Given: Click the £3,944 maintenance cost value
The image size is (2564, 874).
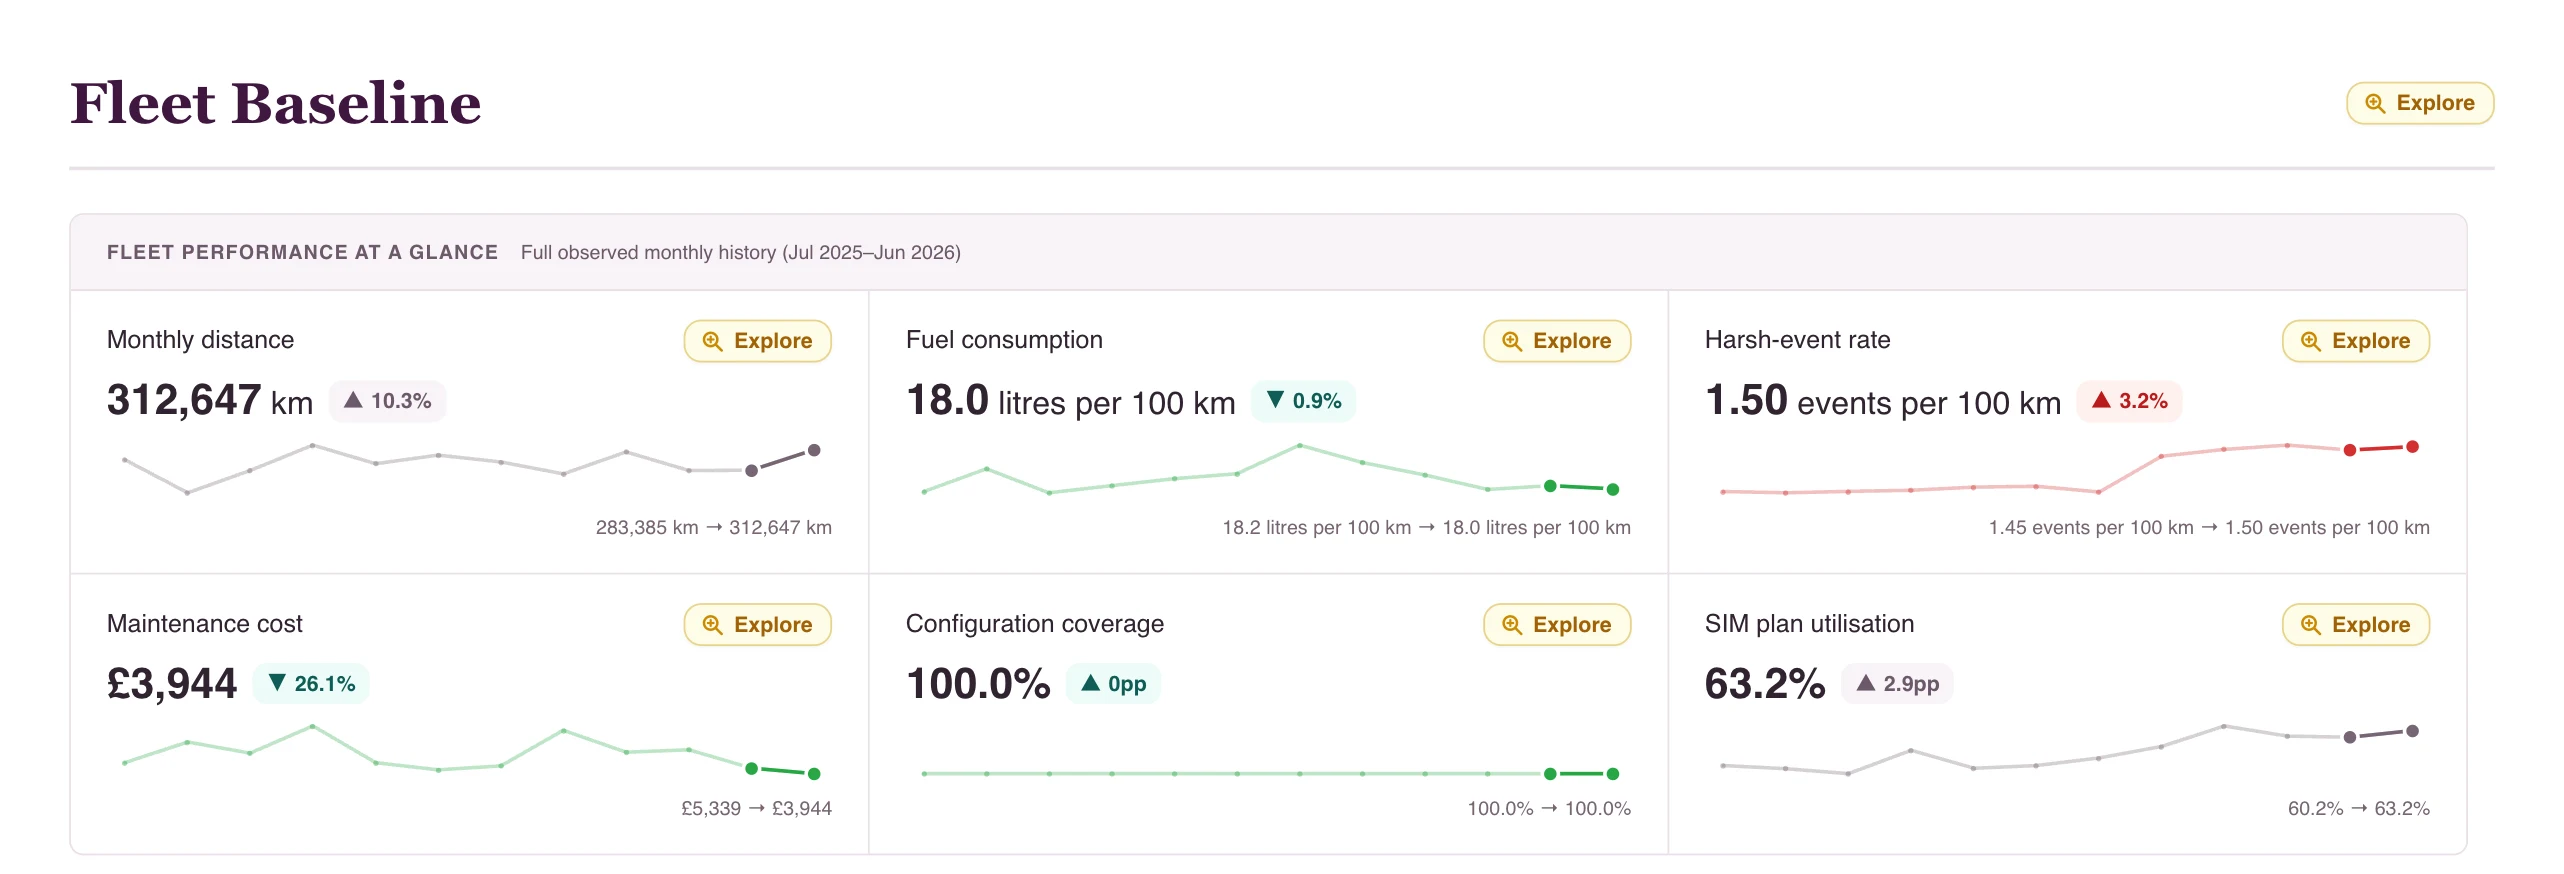Looking at the screenshot, I should click(x=172, y=684).
